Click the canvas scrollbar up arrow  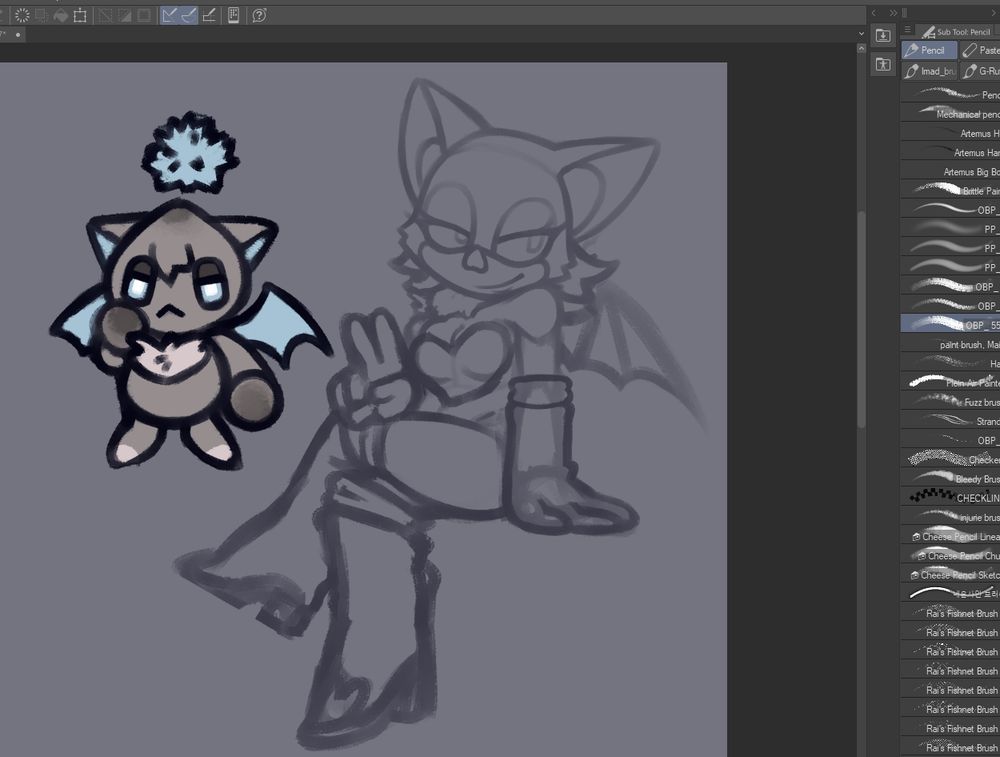coord(861,48)
